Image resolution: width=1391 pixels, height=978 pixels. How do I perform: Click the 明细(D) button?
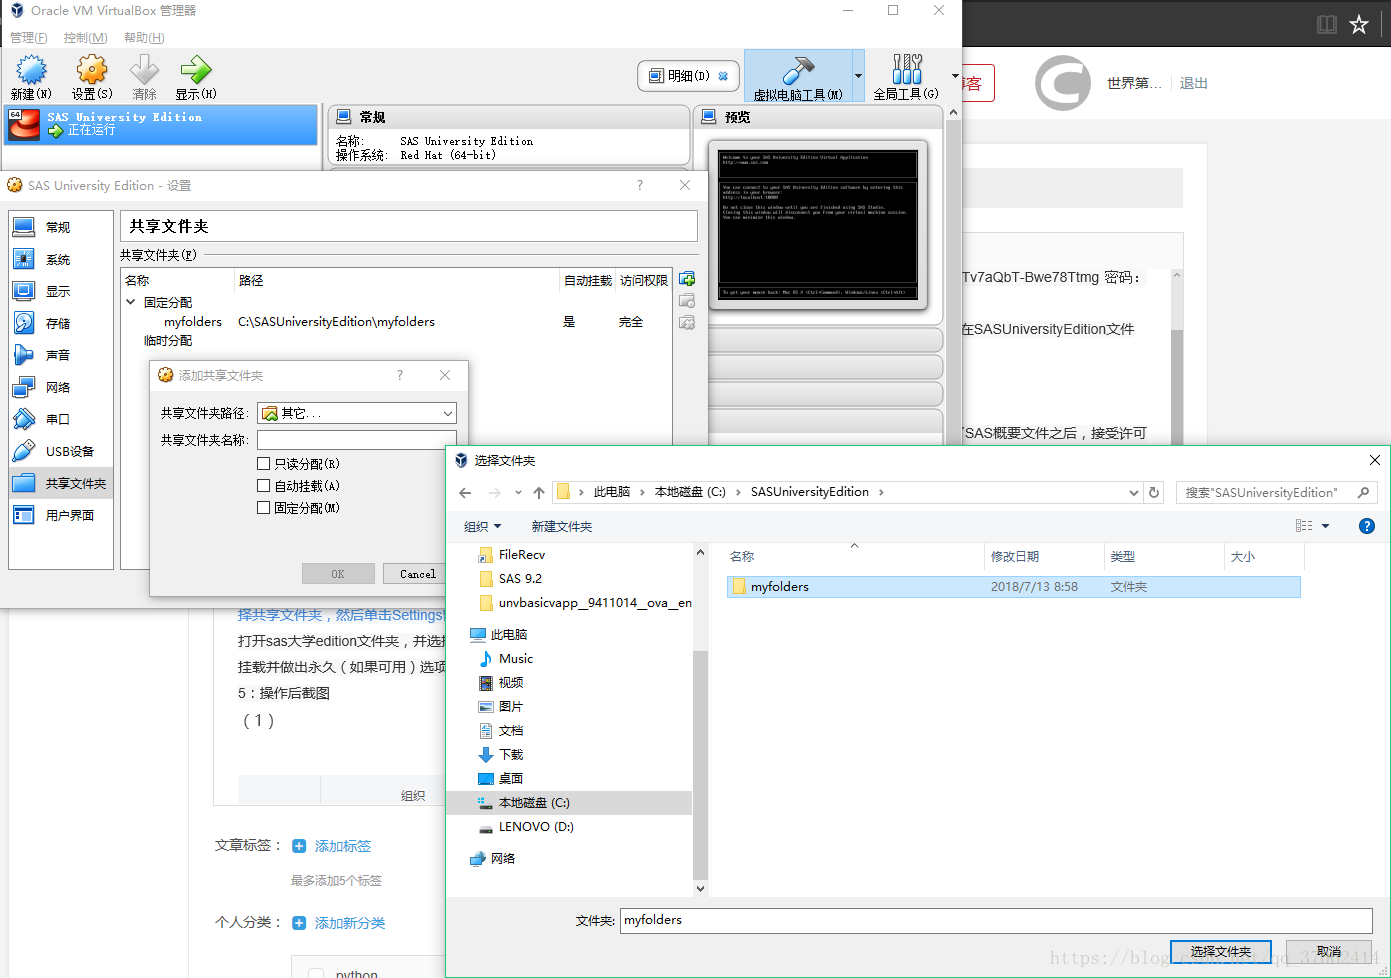(688, 76)
